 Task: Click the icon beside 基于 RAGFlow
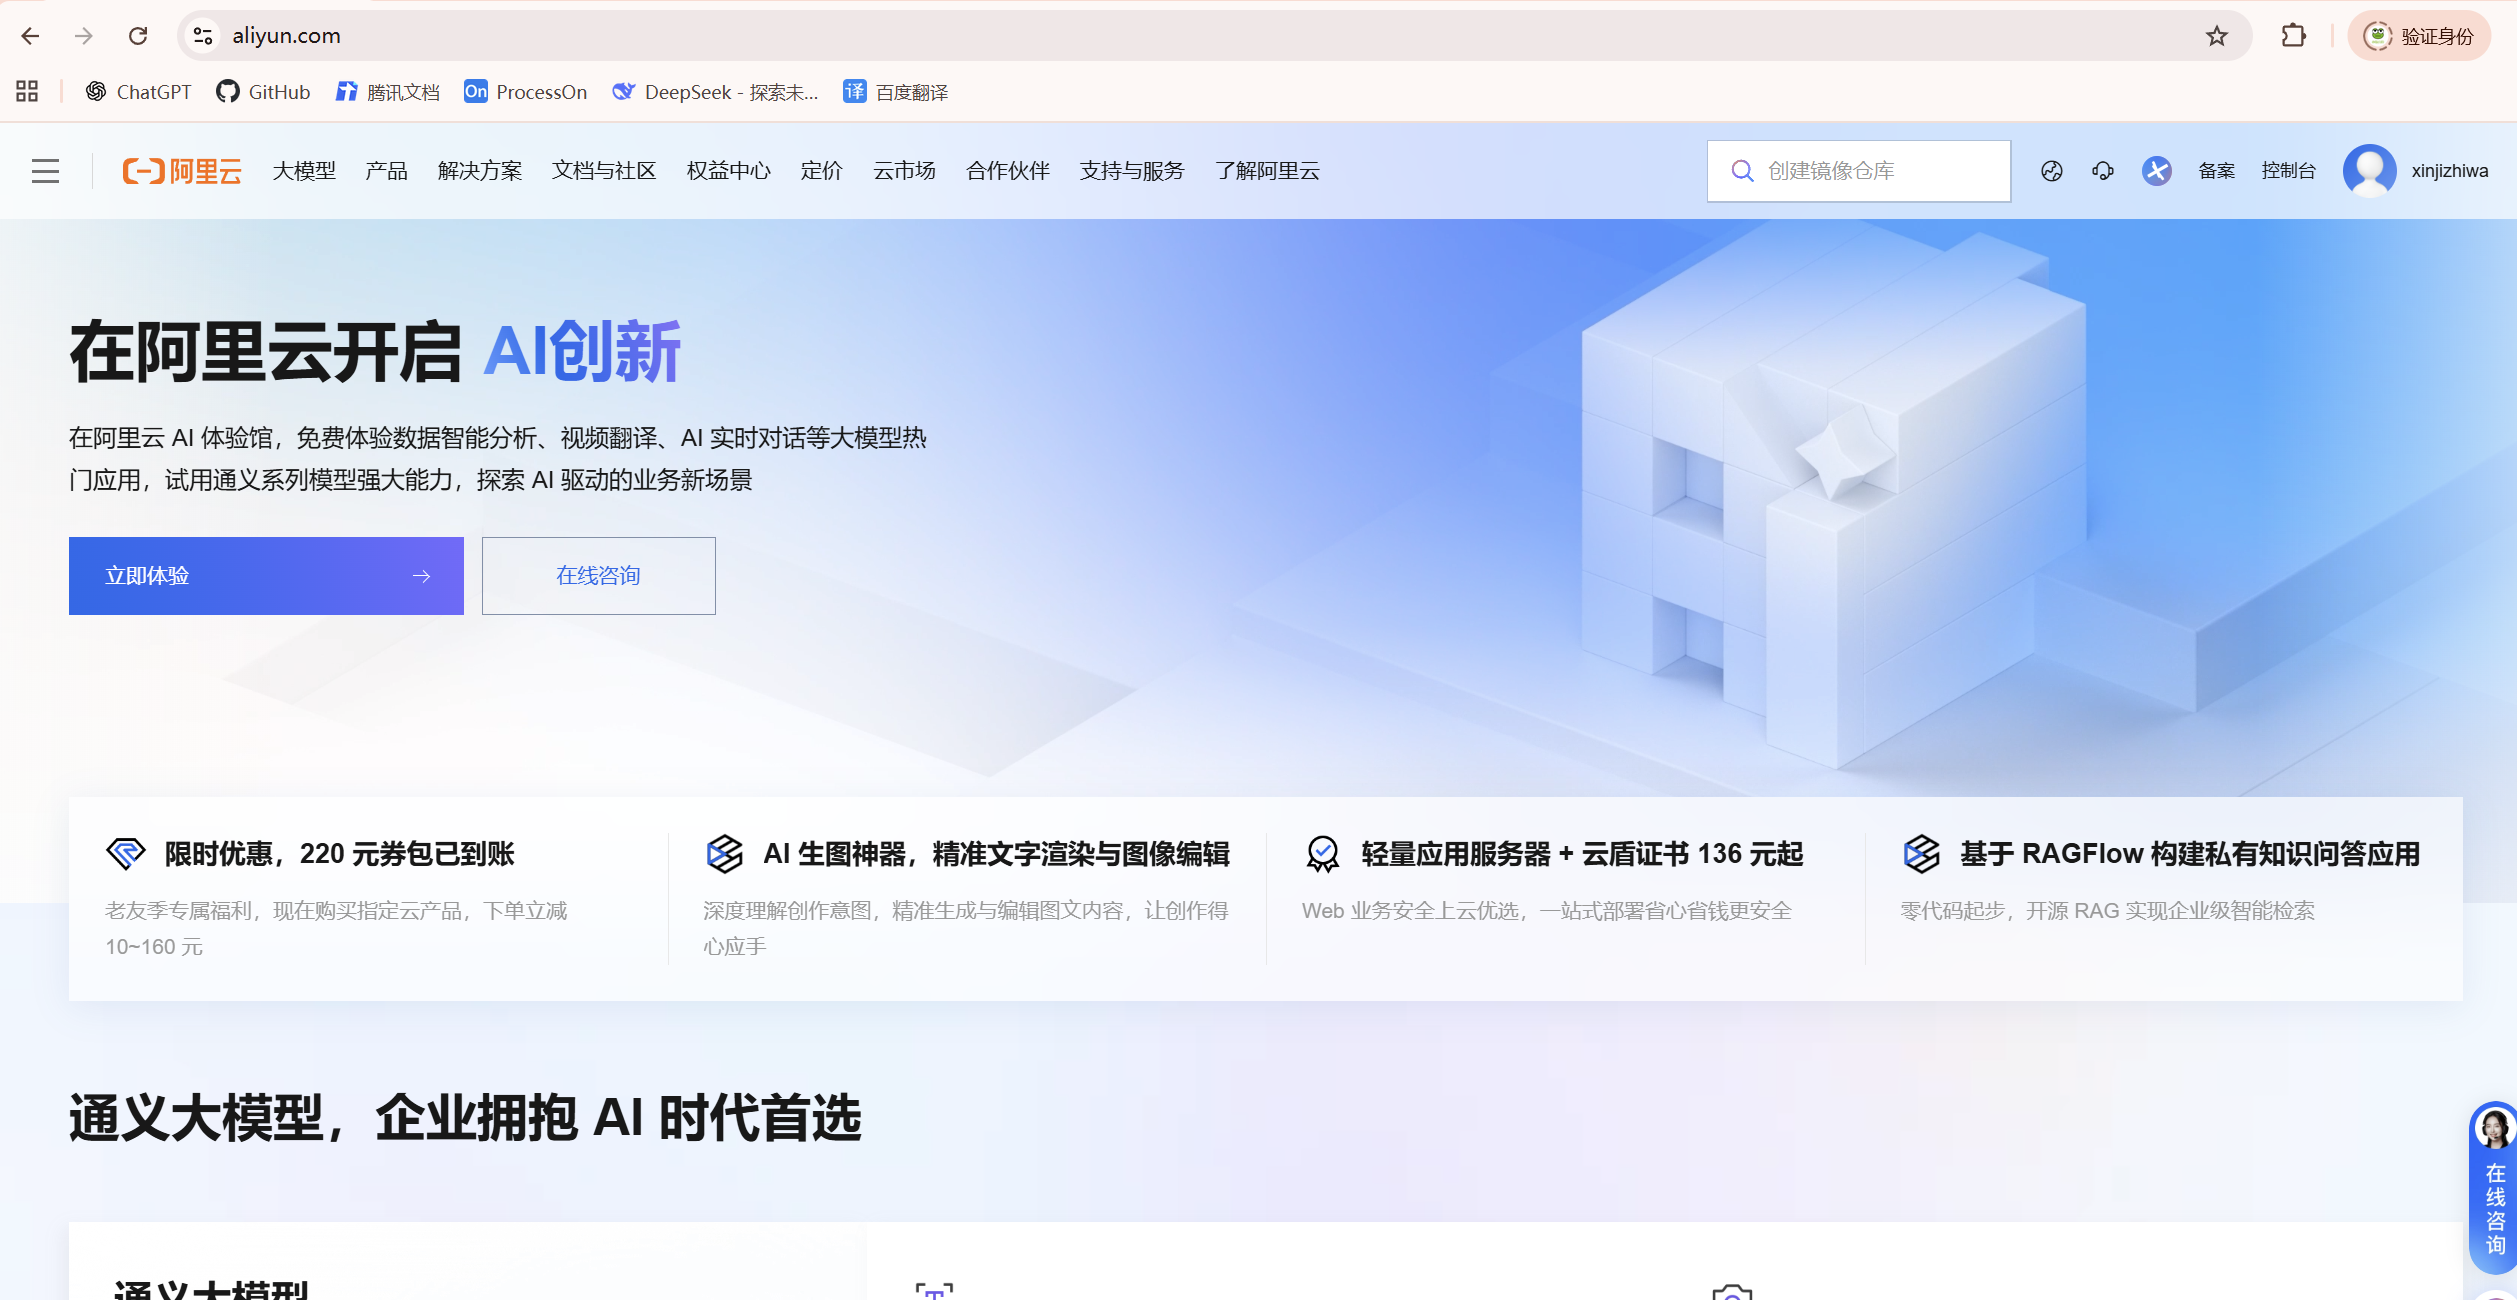point(1920,854)
